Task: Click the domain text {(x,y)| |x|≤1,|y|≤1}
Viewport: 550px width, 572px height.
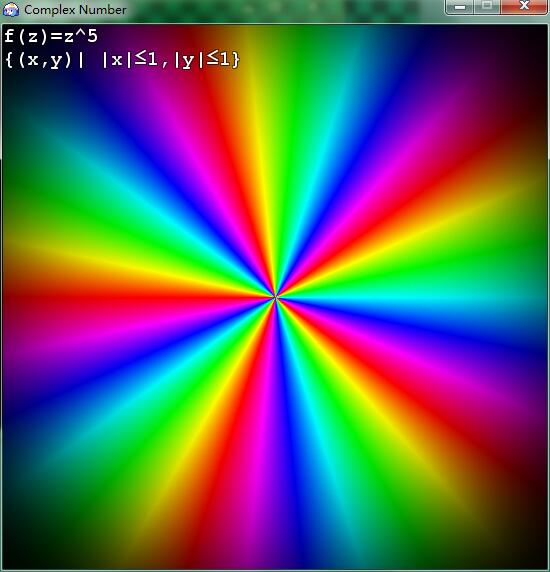Action: (123, 59)
